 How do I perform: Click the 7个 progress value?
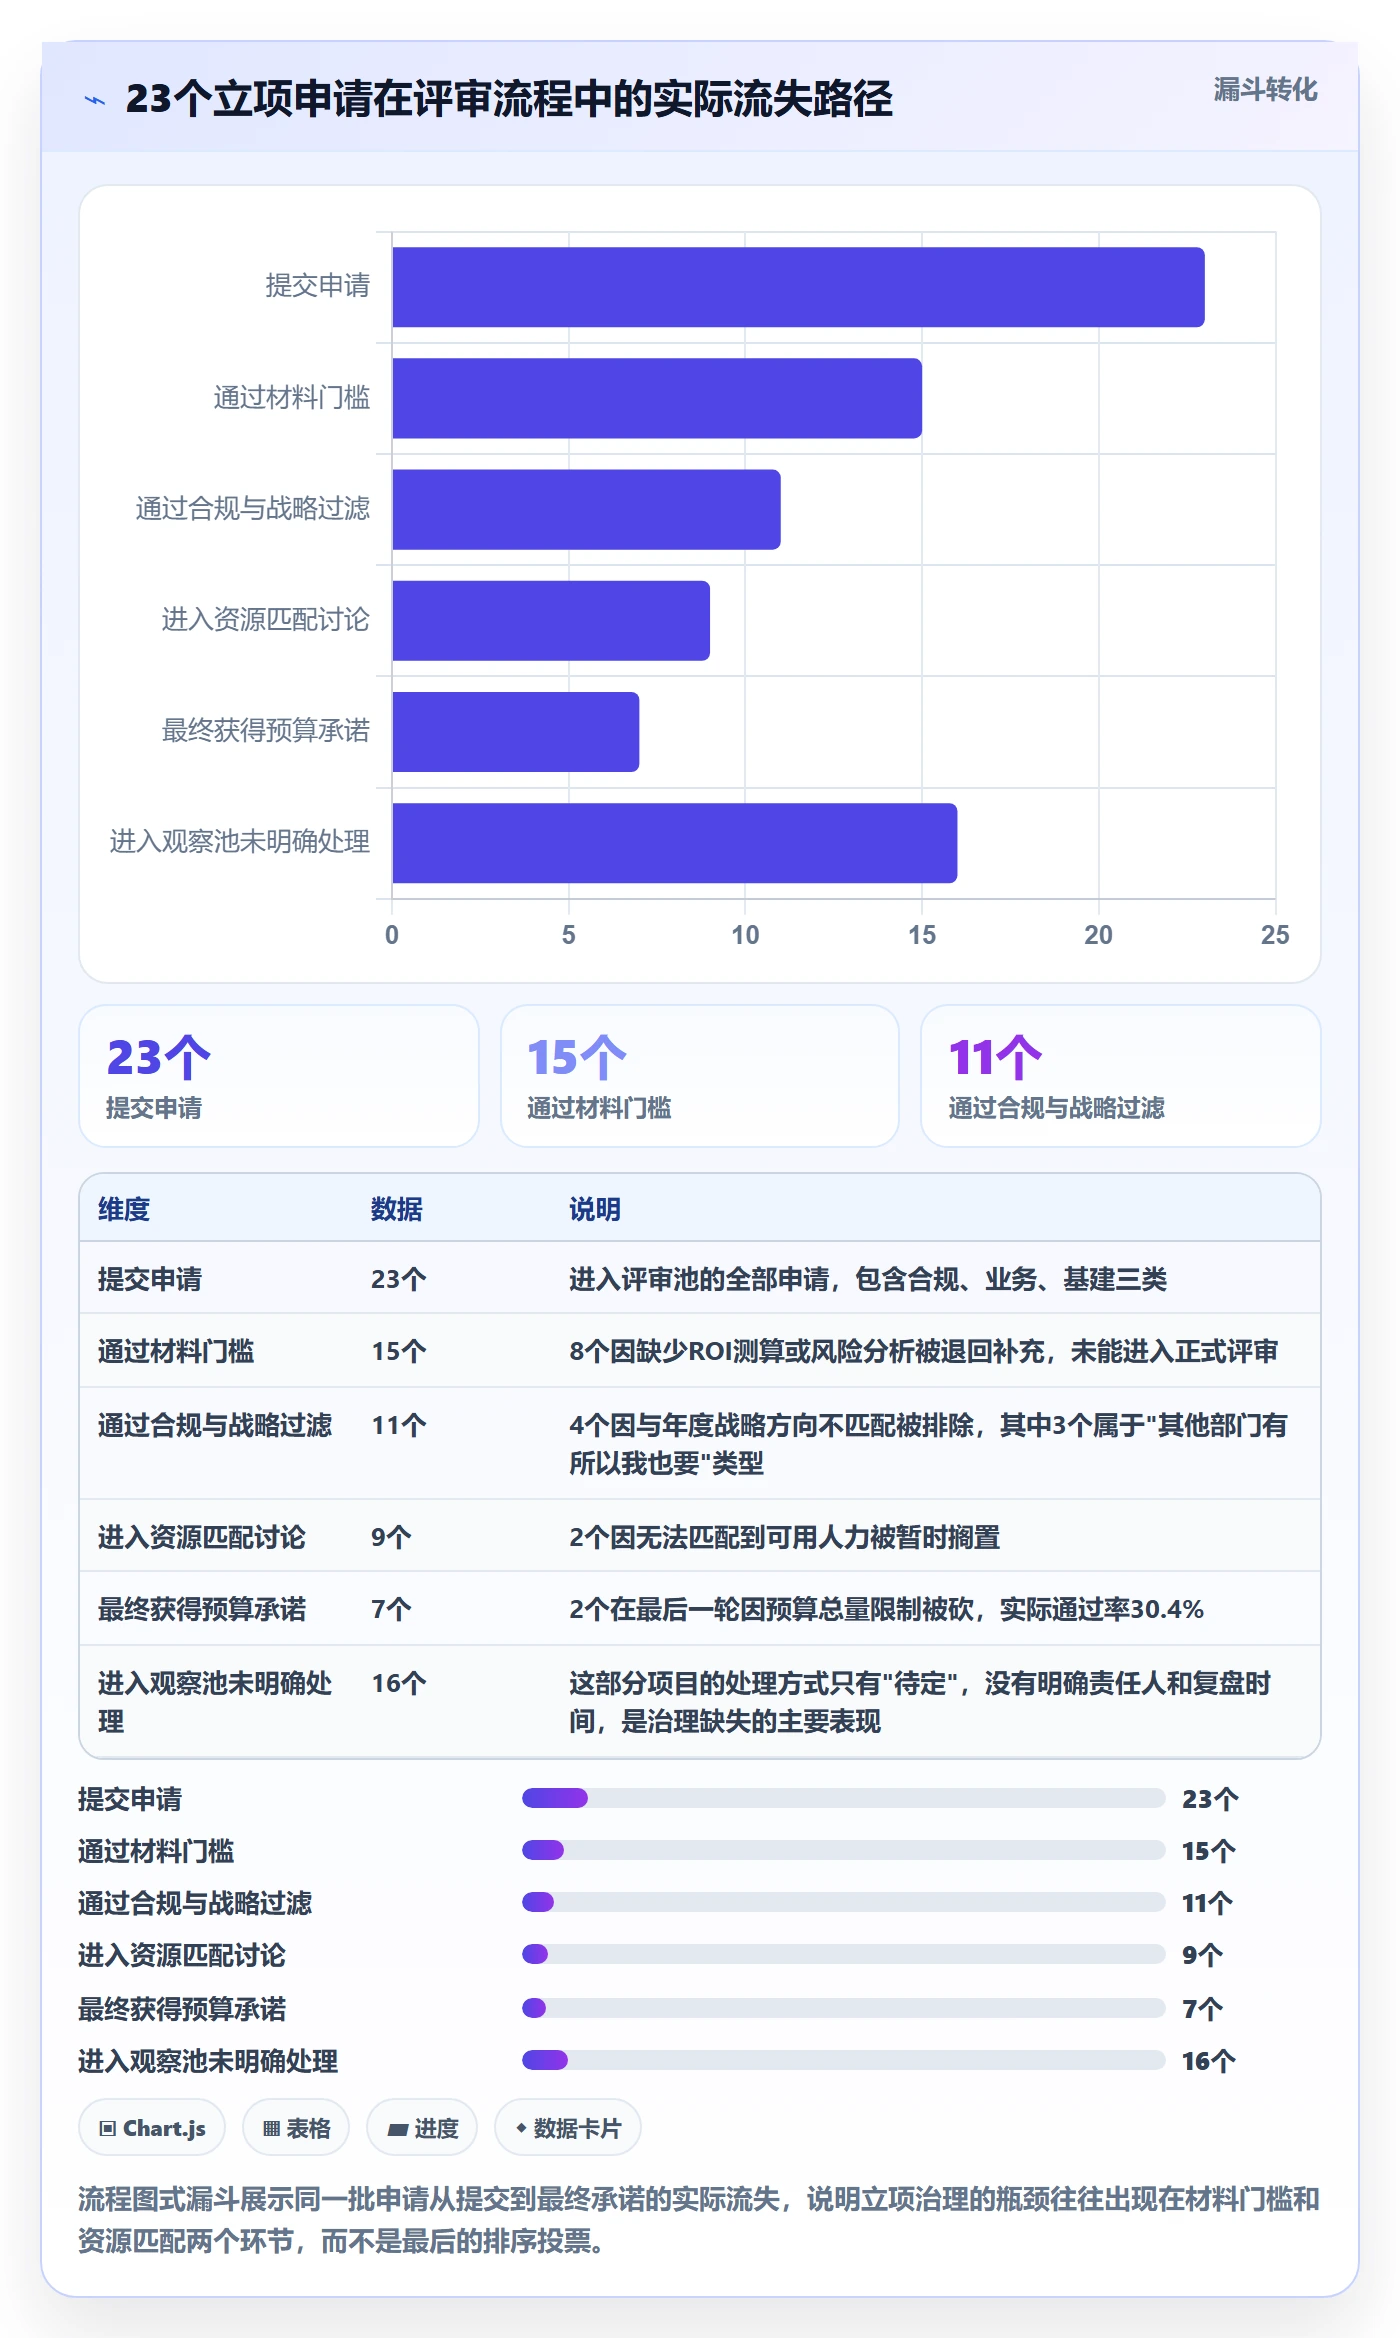[1202, 2008]
